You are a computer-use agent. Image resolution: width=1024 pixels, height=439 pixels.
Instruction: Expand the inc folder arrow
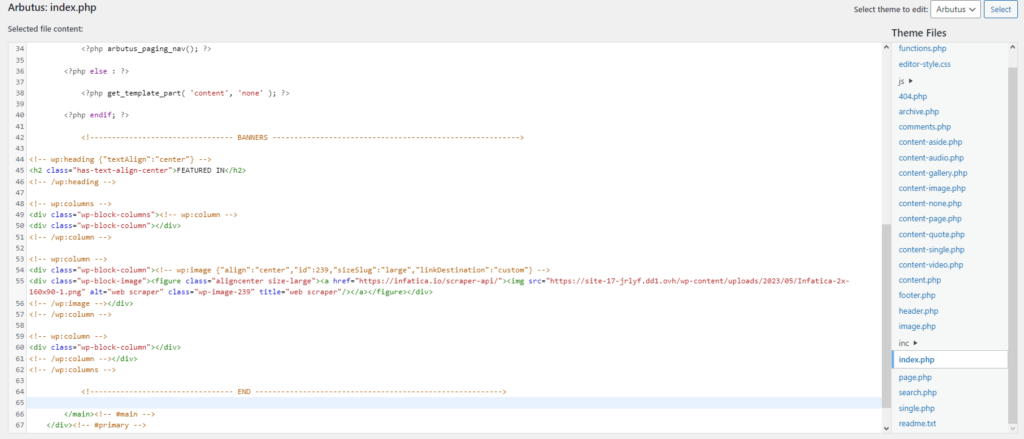tap(916, 343)
